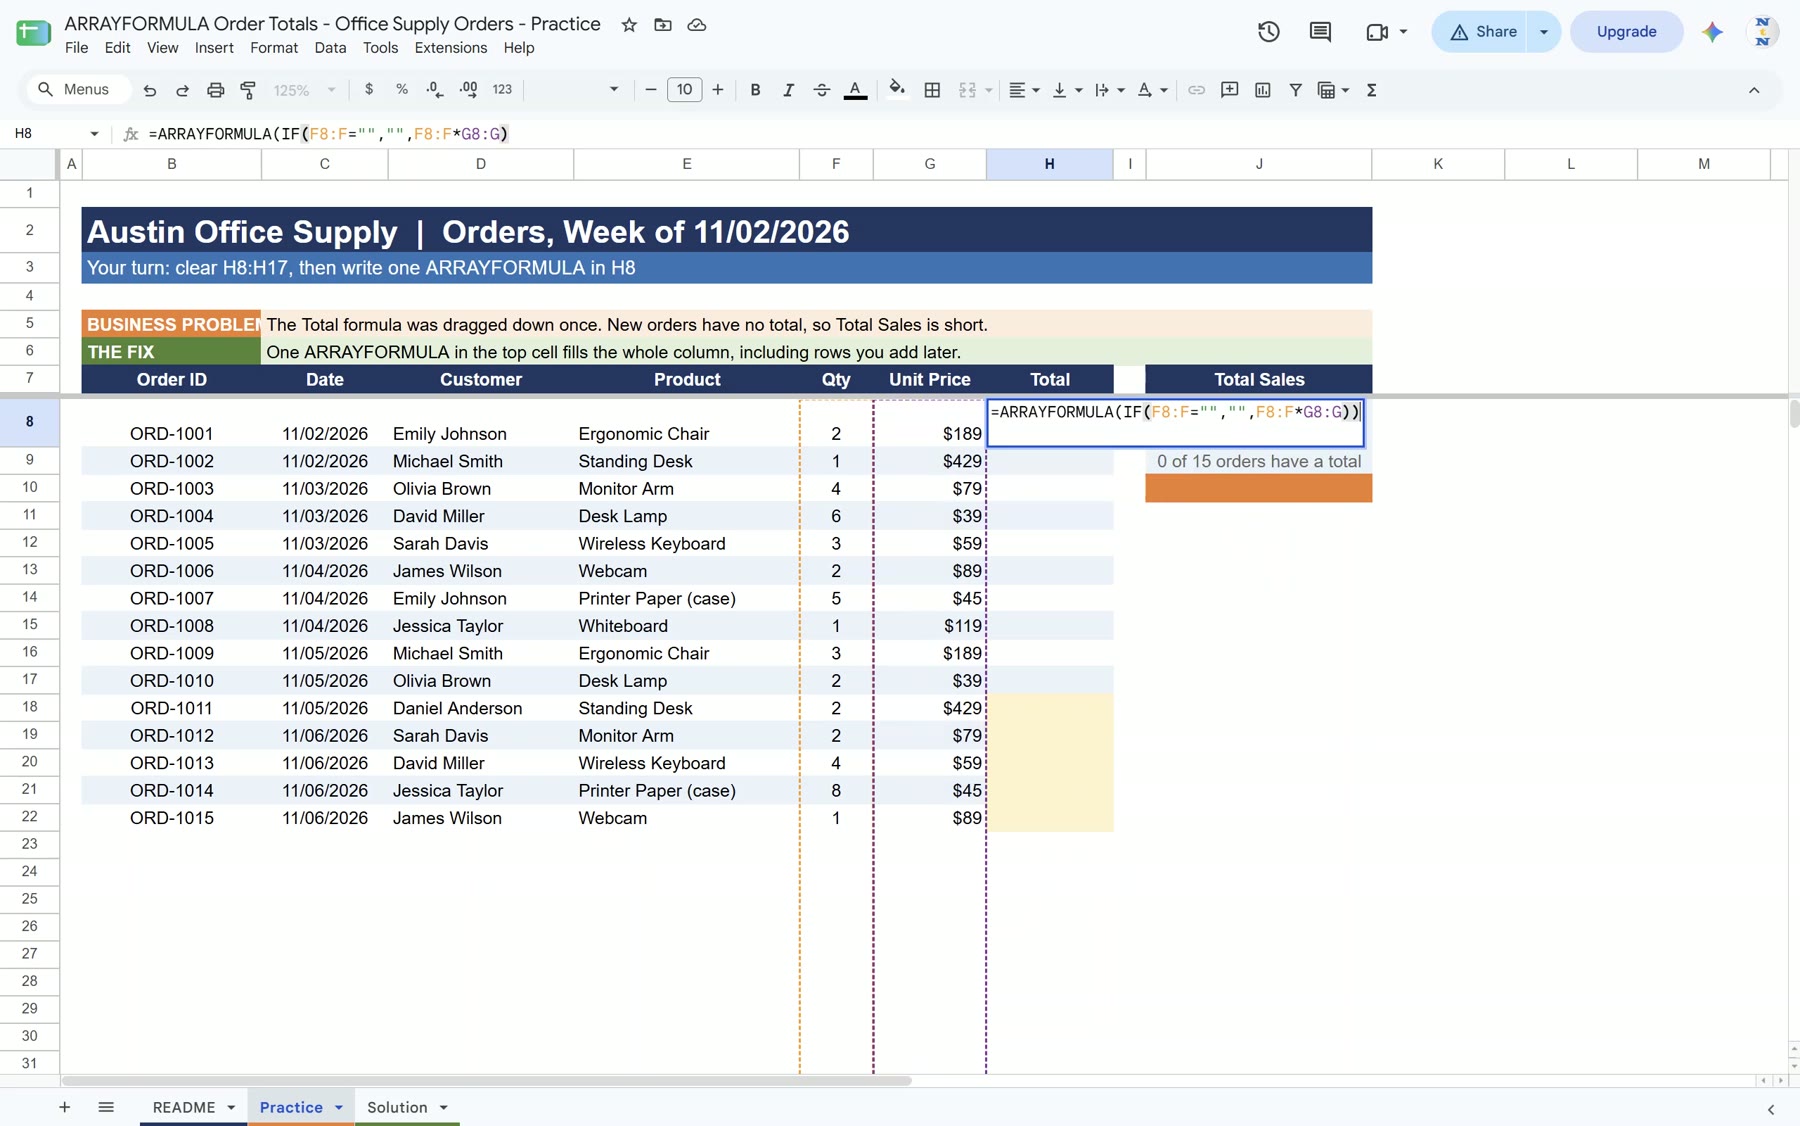Toggle italic formatting
Screen dimensions: 1800x1126
pos(788,90)
